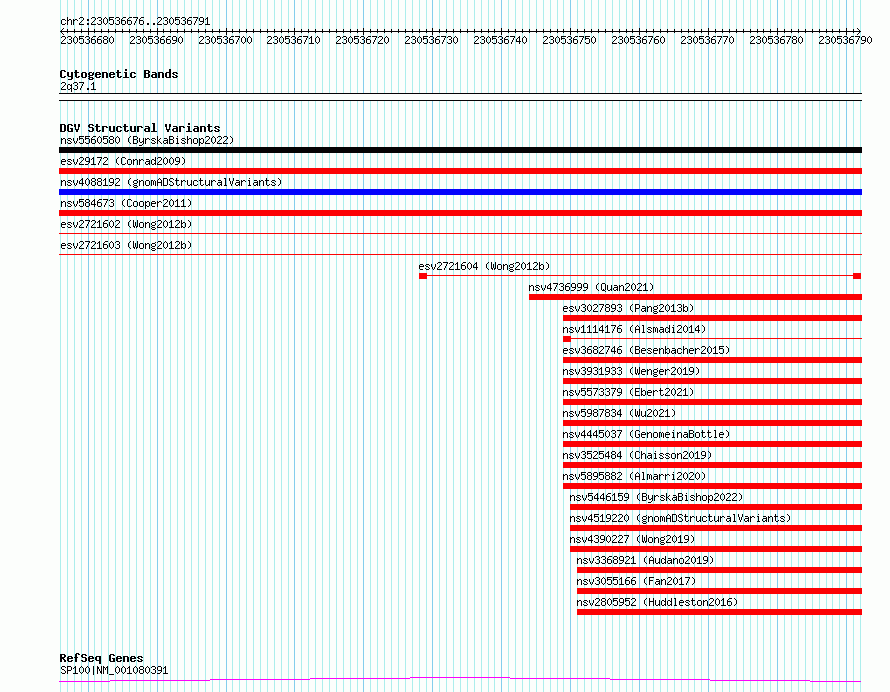
Task: Click the esv2721603 (Wong2012b) label
Action: (126, 245)
